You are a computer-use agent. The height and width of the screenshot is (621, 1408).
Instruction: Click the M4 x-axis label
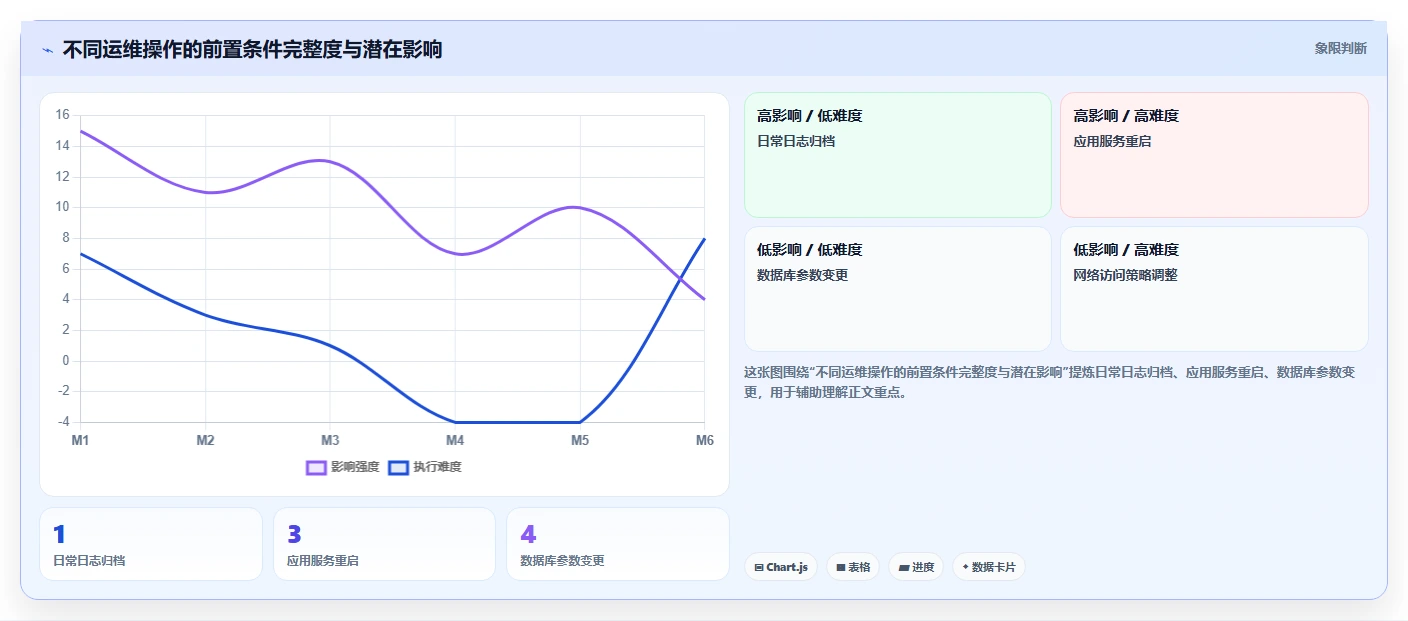point(455,440)
